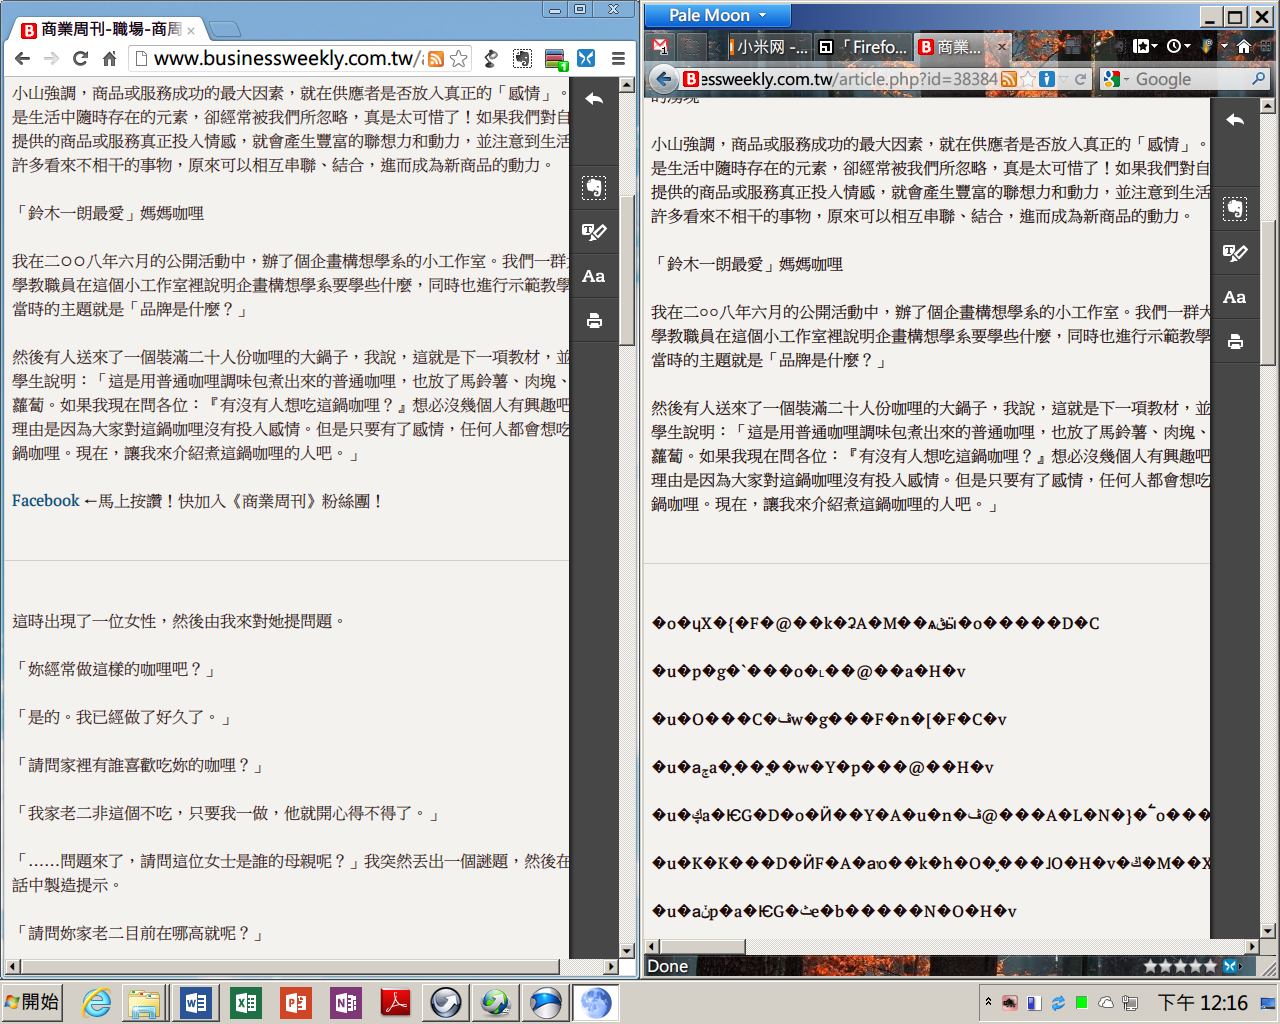Click the Evernote Web Clipper extension in Chrome's toolbar
The width and height of the screenshot is (1280, 1024).
coord(522,59)
